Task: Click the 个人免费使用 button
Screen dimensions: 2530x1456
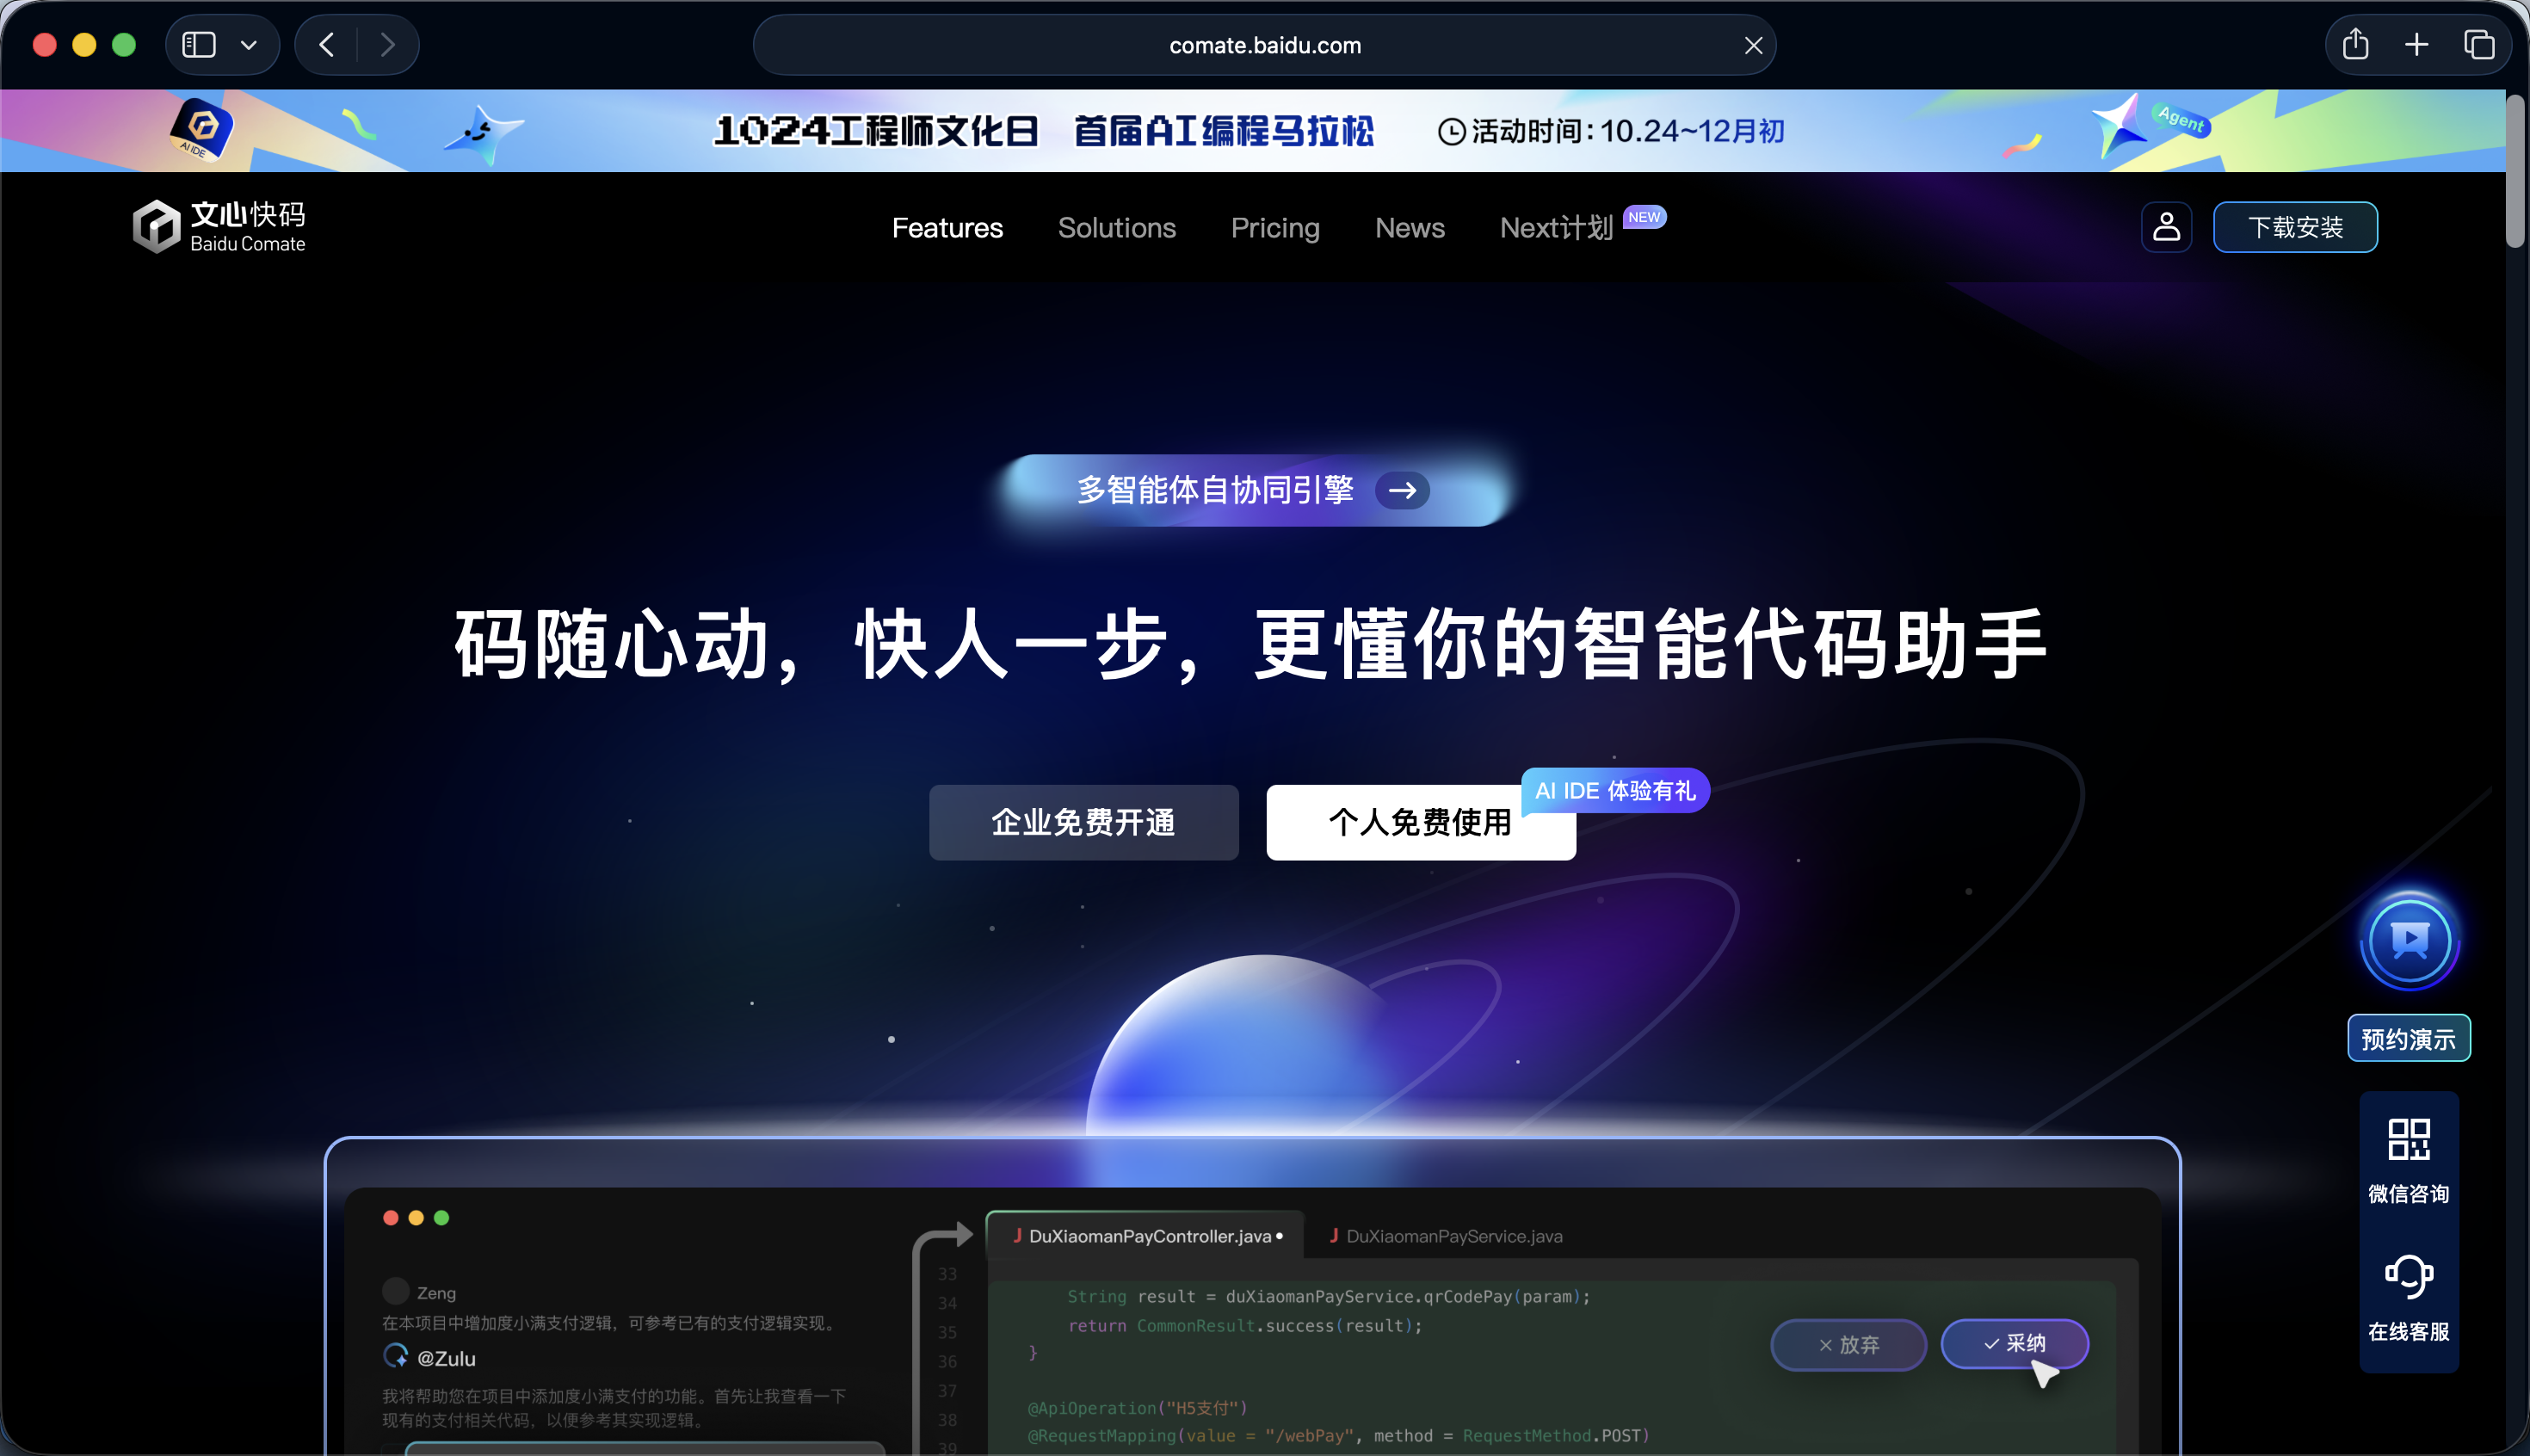Action: [1419, 822]
